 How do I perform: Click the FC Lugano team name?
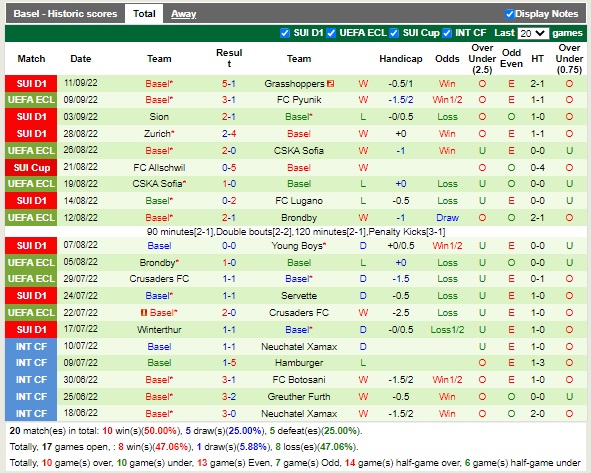(x=299, y=201)
